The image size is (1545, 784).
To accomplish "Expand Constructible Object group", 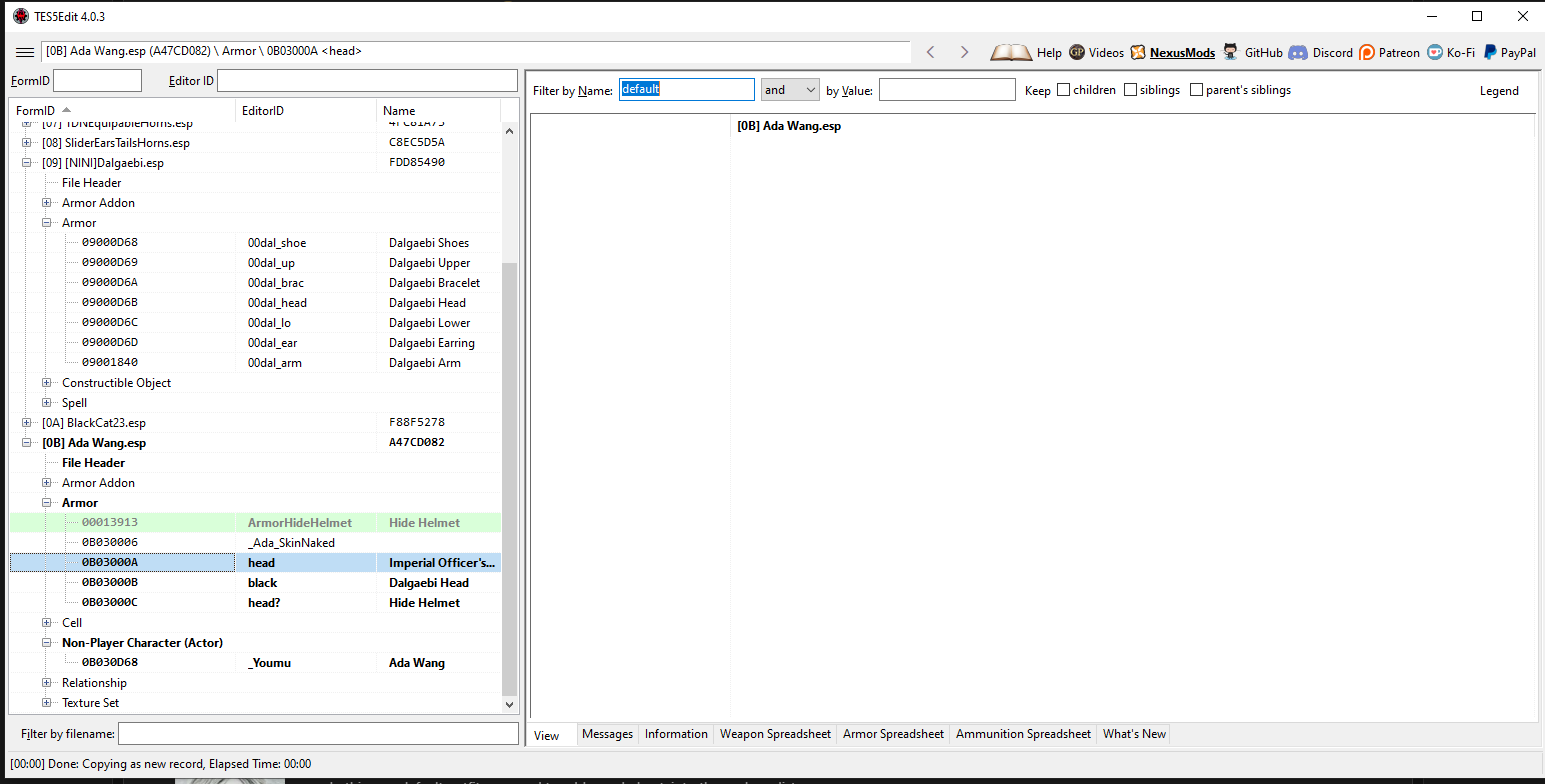I will coord(47,383).
